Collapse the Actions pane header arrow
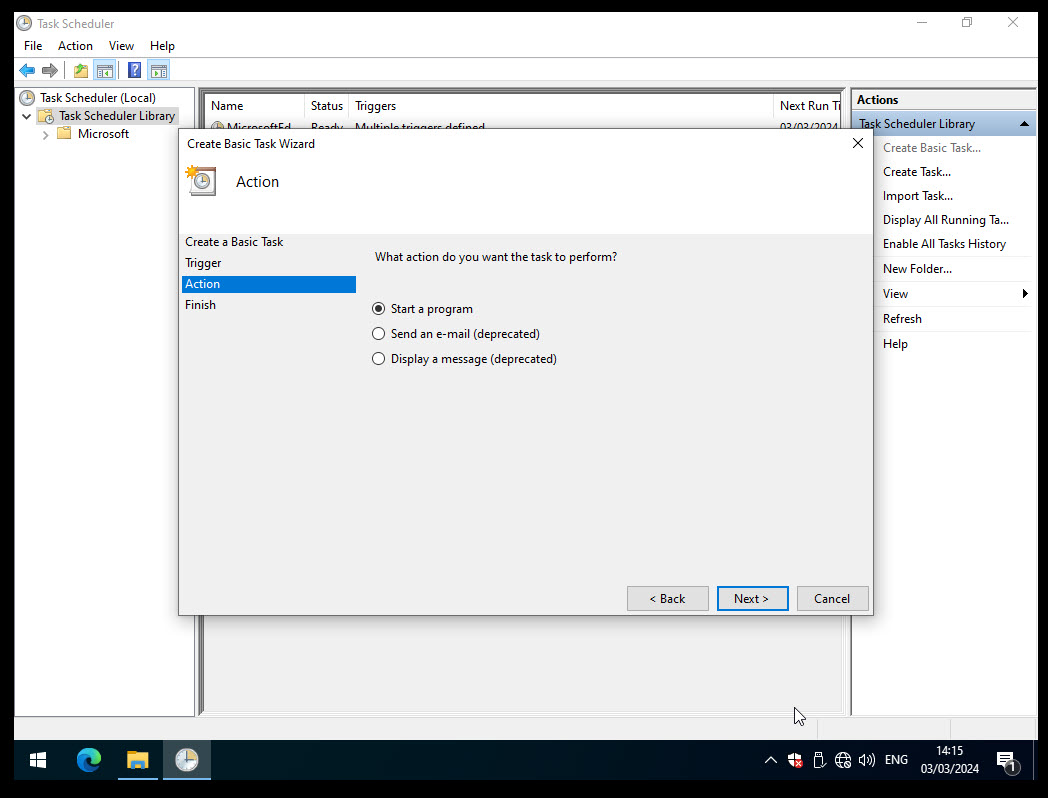This screenshot has width=1048, height=798. (x=1024, y=123)
